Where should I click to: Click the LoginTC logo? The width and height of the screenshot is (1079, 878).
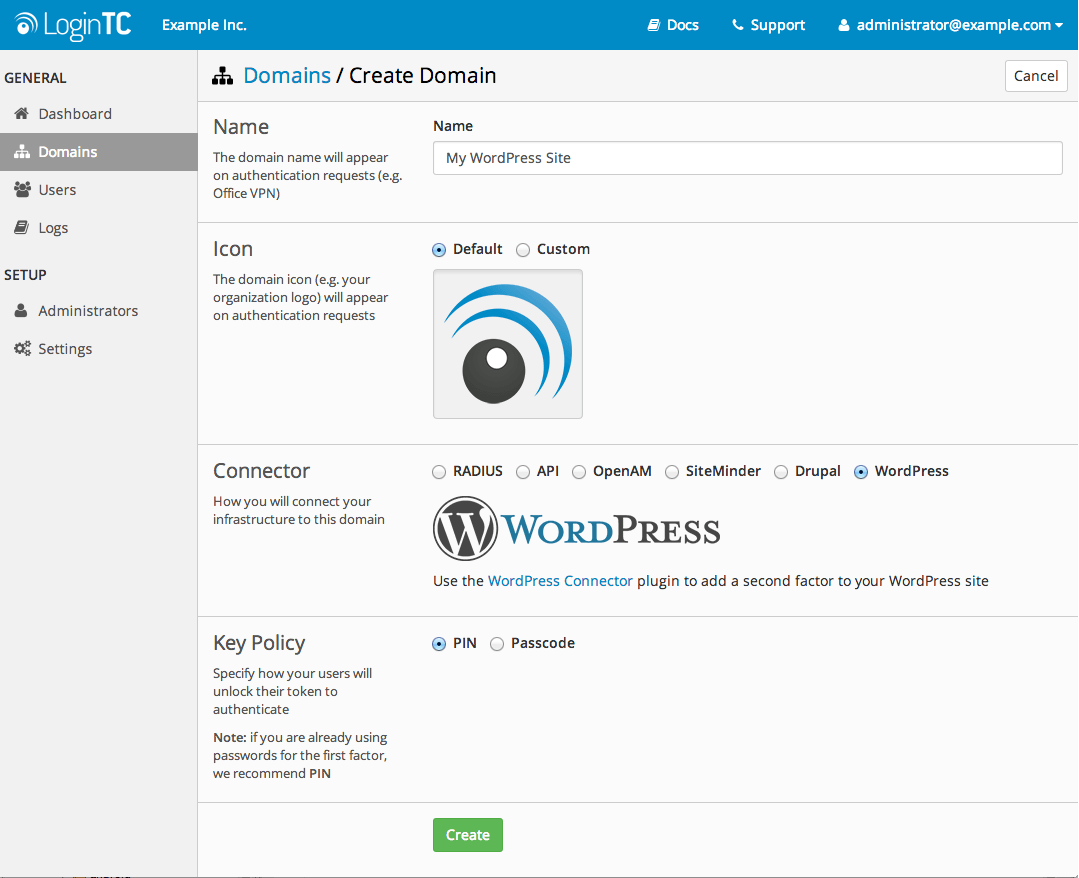click(73, 25)
